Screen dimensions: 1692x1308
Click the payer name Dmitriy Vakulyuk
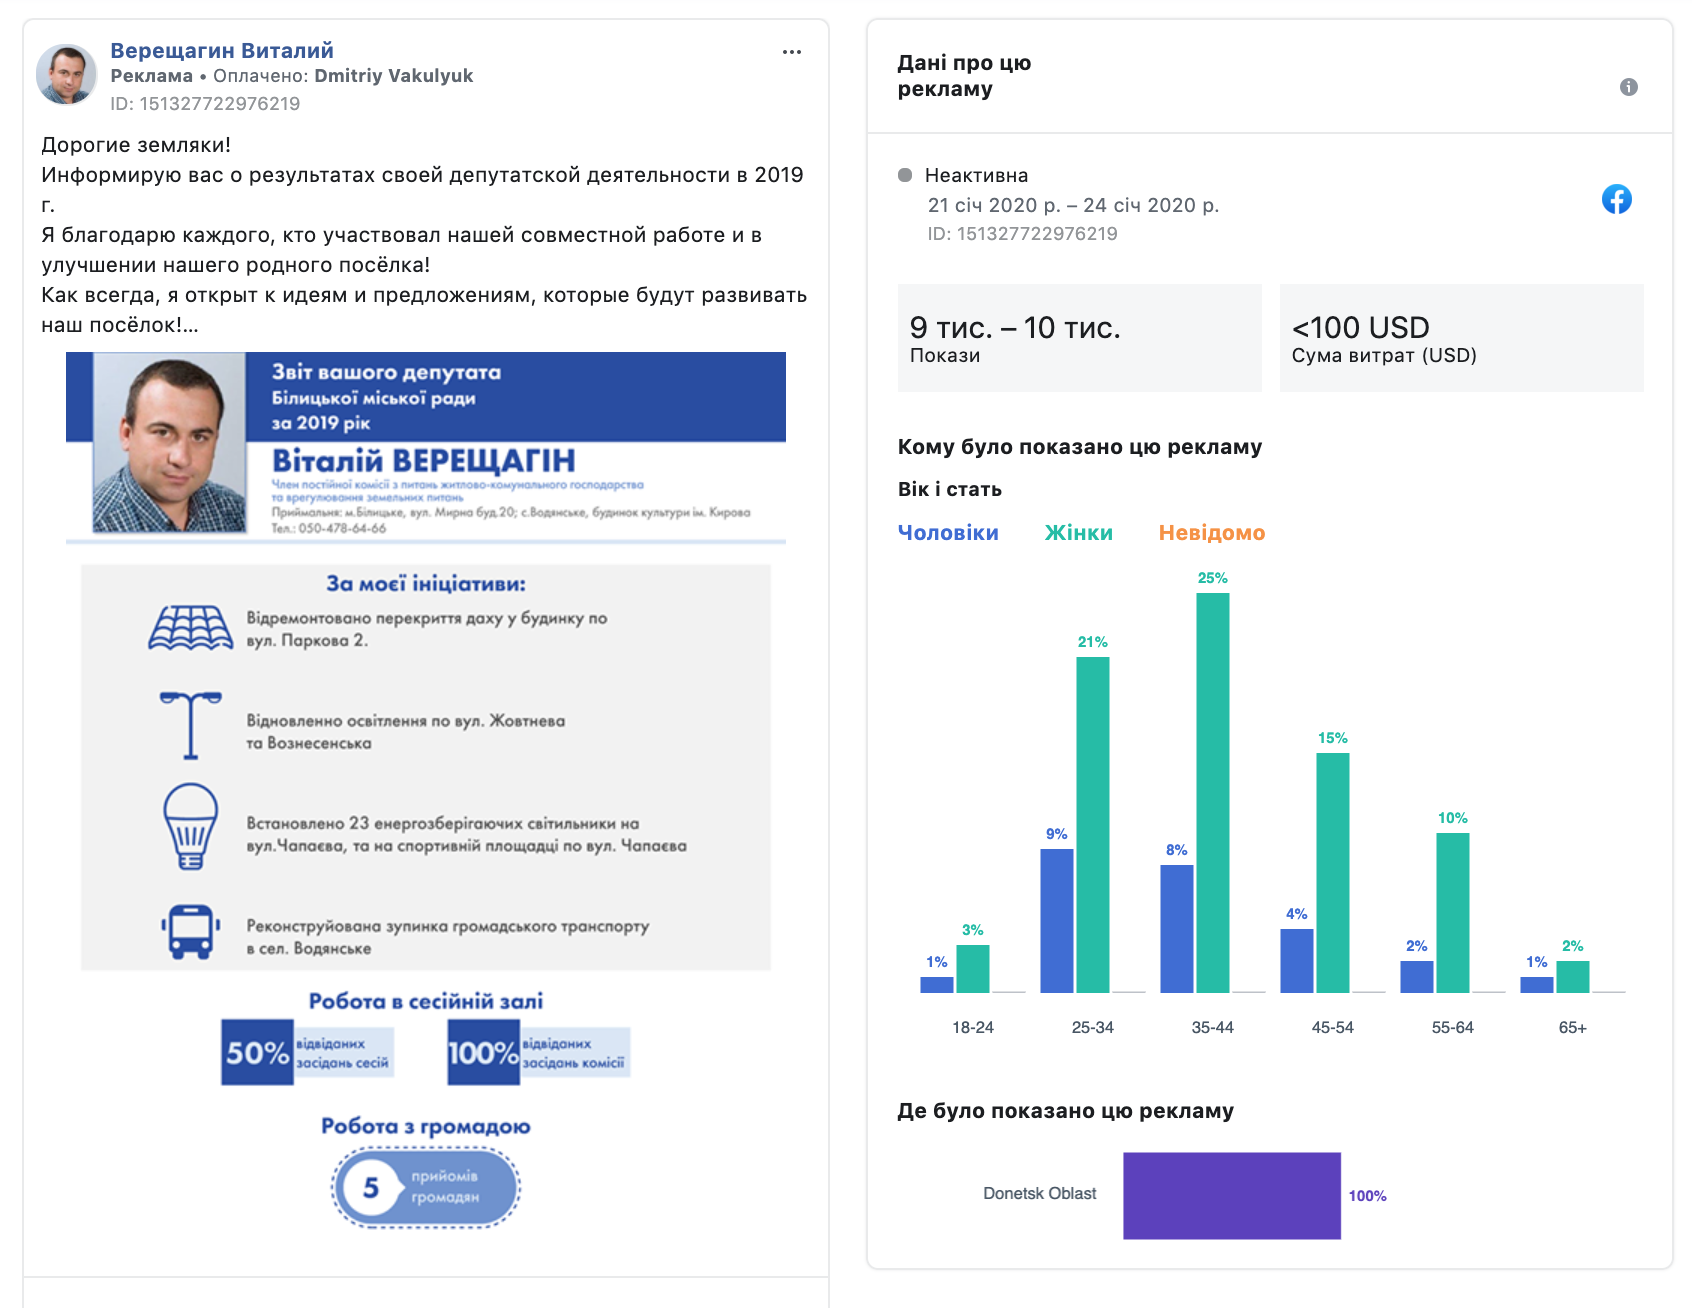(393, 76)
